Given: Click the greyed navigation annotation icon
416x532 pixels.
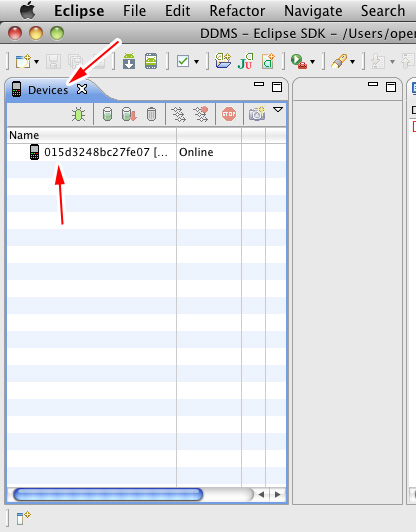Looking at the screenshot, I should (378, 61).
